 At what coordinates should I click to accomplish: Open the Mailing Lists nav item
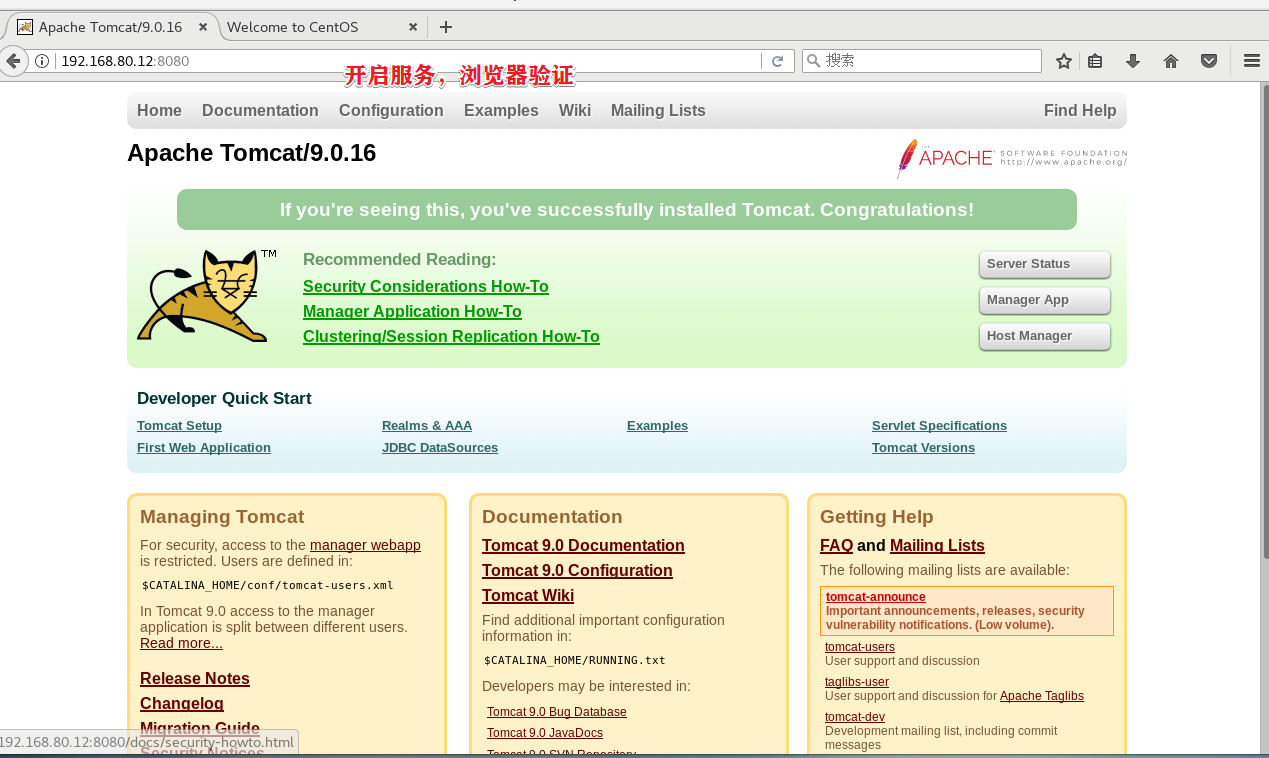coord(658,111)
